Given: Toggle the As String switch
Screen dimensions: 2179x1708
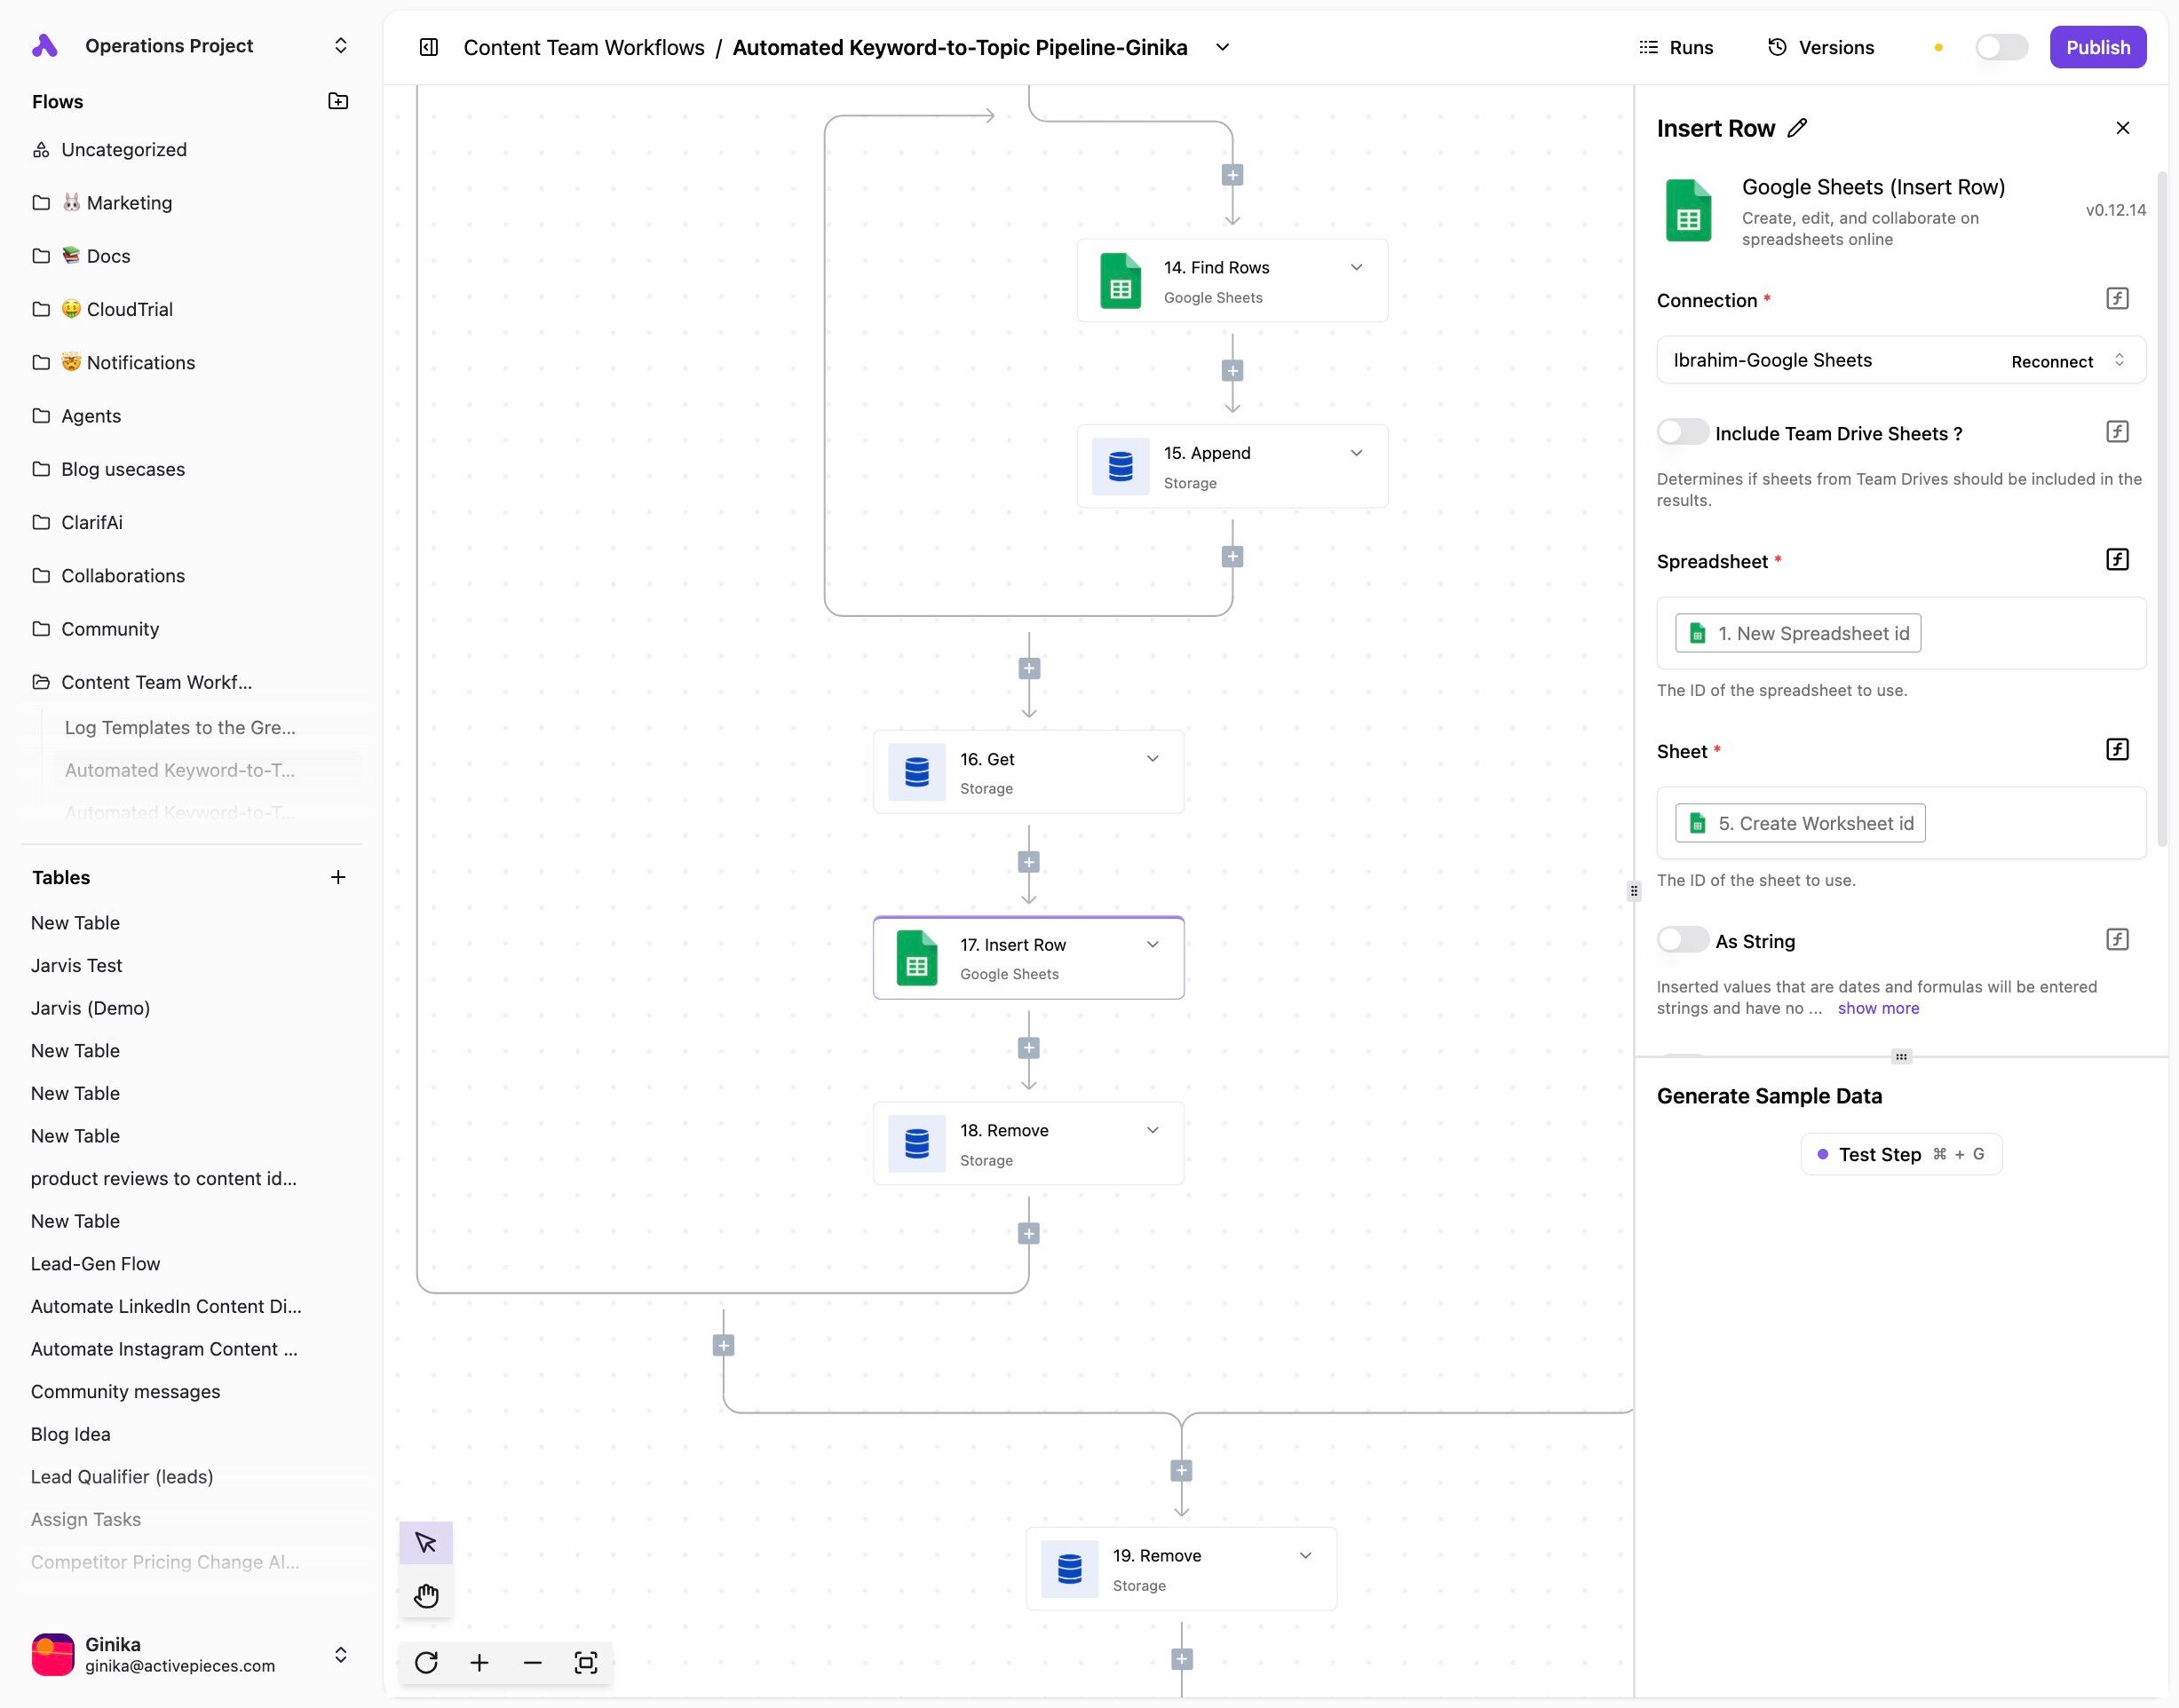Looking at the screenshot, I should (1682, 940).
